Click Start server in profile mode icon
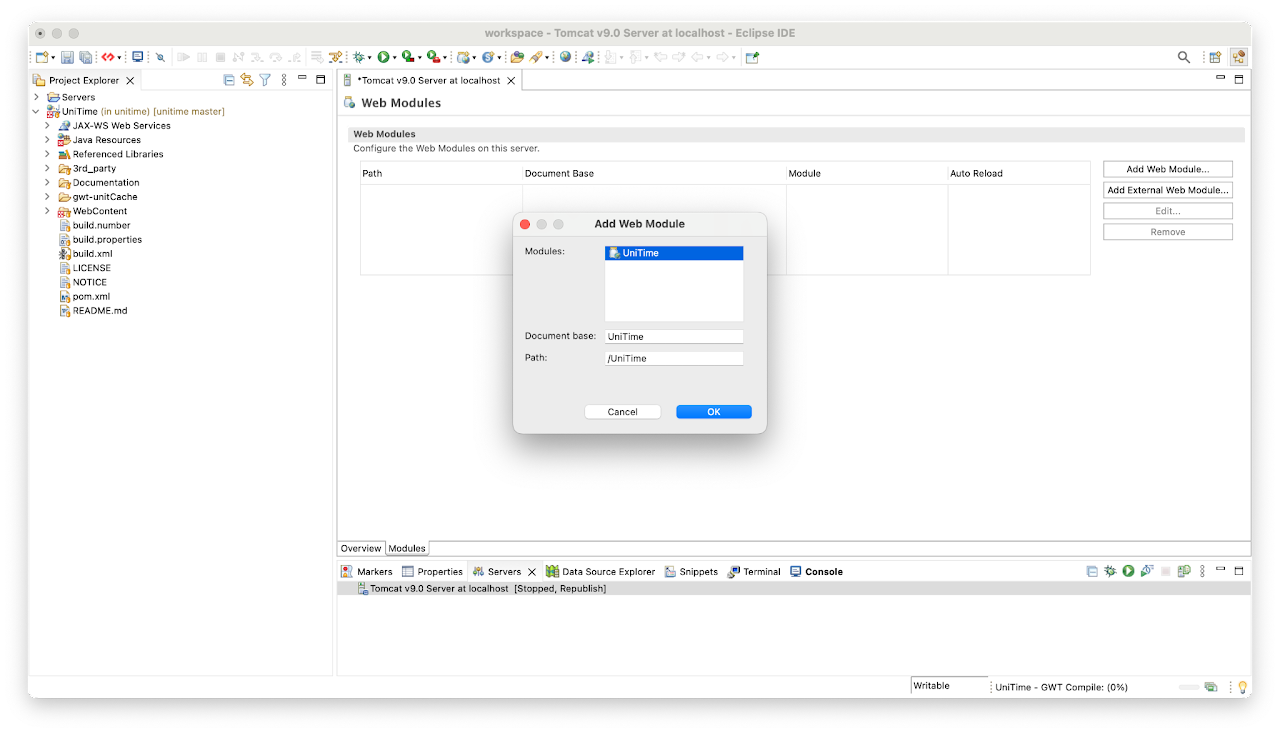This screenshot has height=733, width=1280. [1147, 571]
